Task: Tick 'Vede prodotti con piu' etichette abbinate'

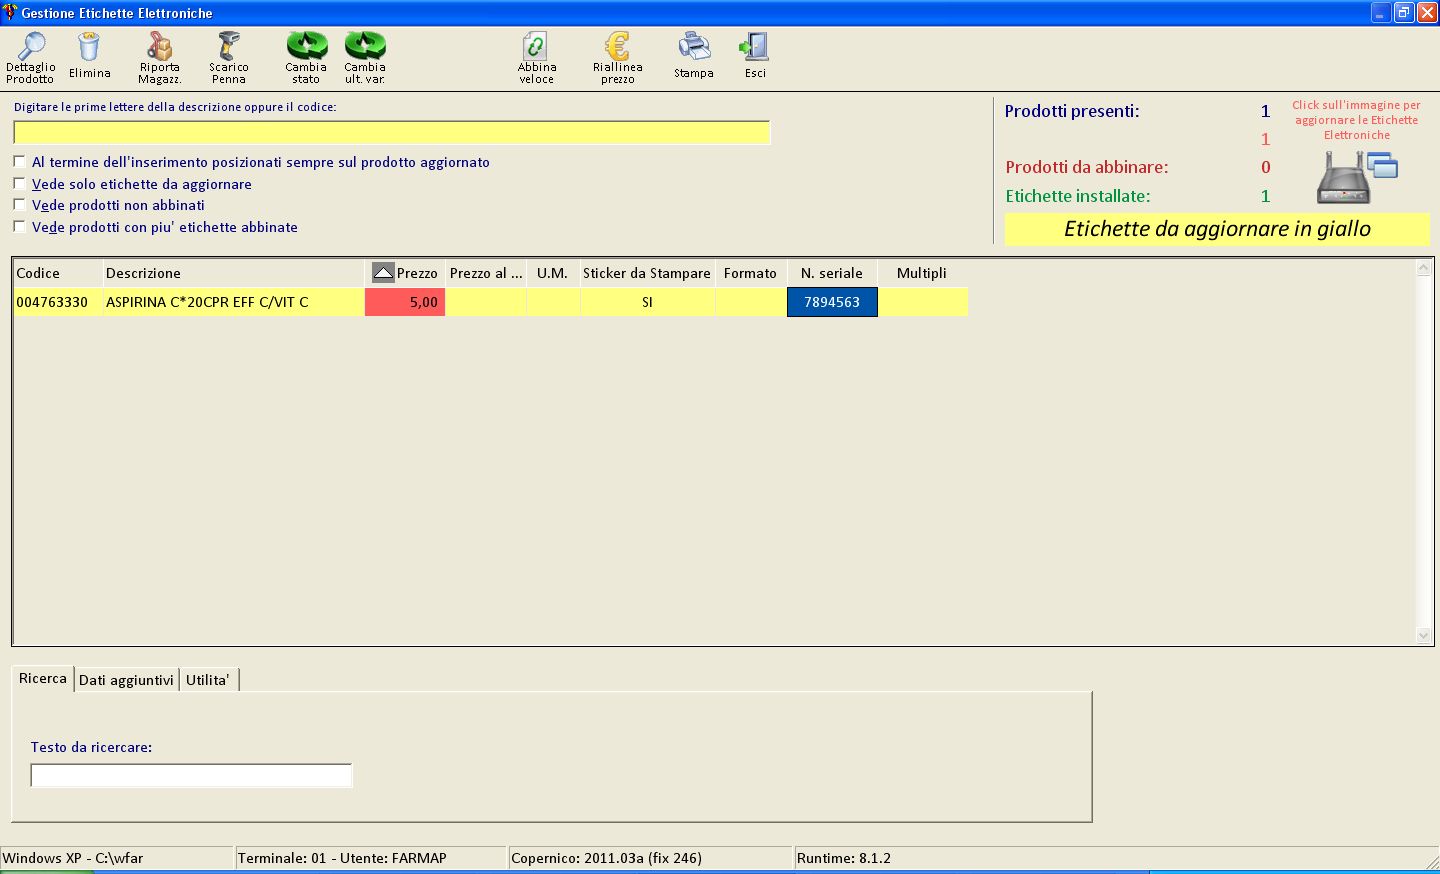Action: (x=19, y=226)
